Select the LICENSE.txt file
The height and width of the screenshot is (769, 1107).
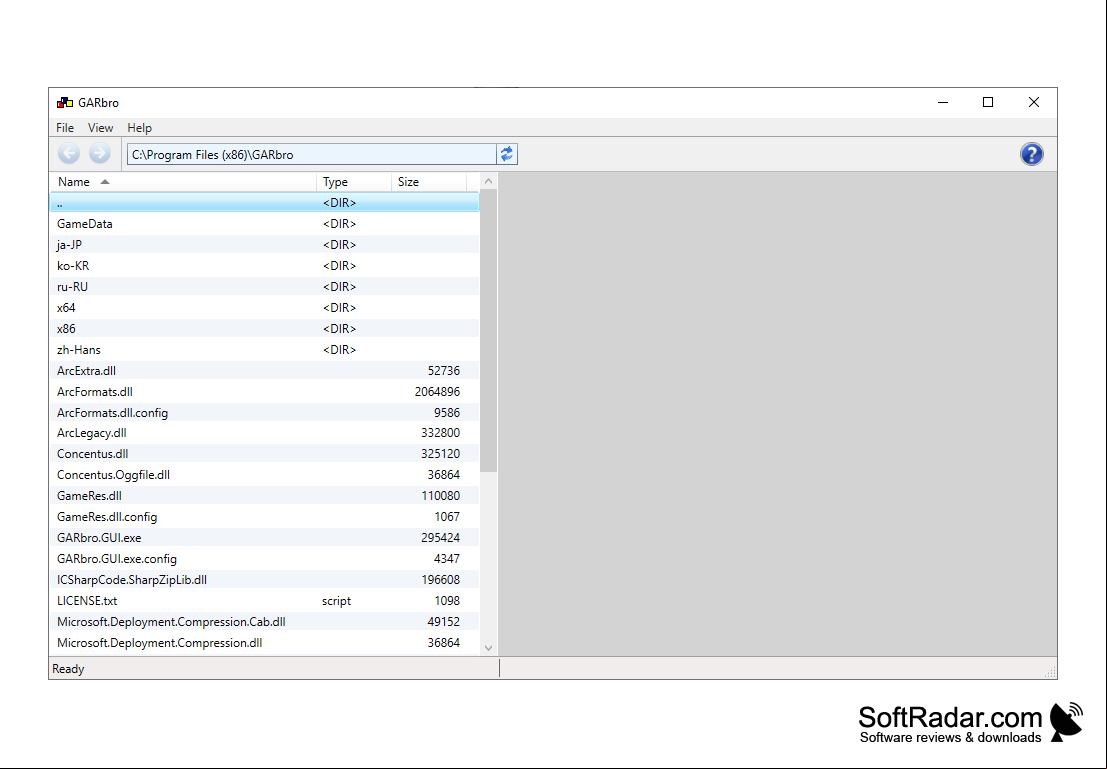[265, 601]
